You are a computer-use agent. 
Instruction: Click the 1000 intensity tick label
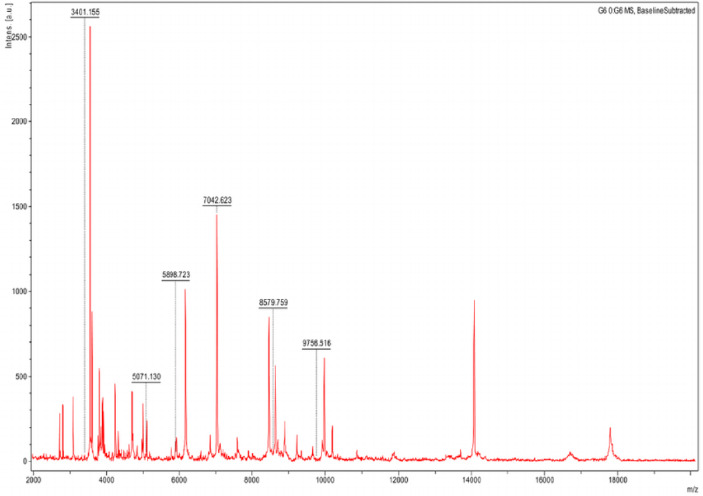pyautogui.click(x=19, y=292)
